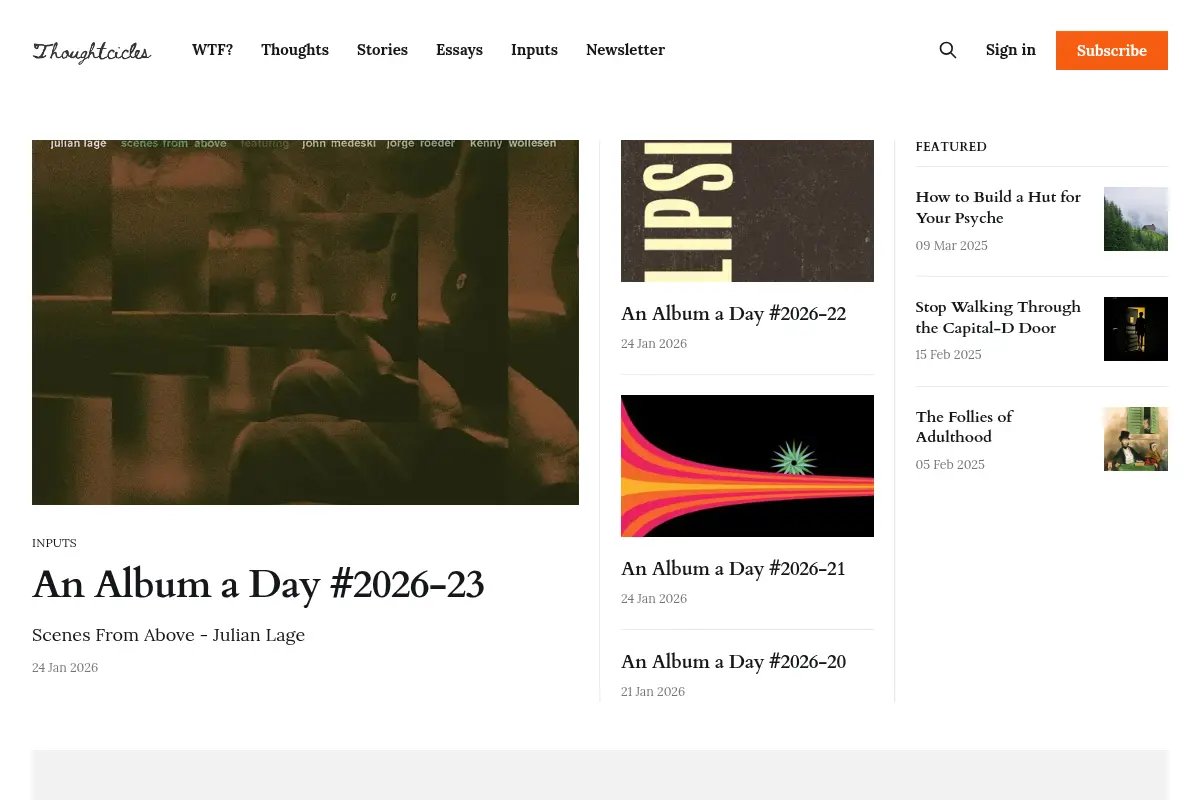1200x800 pixels.
Task: Click the orange Subscribe button
Action: coord(1112,50)
